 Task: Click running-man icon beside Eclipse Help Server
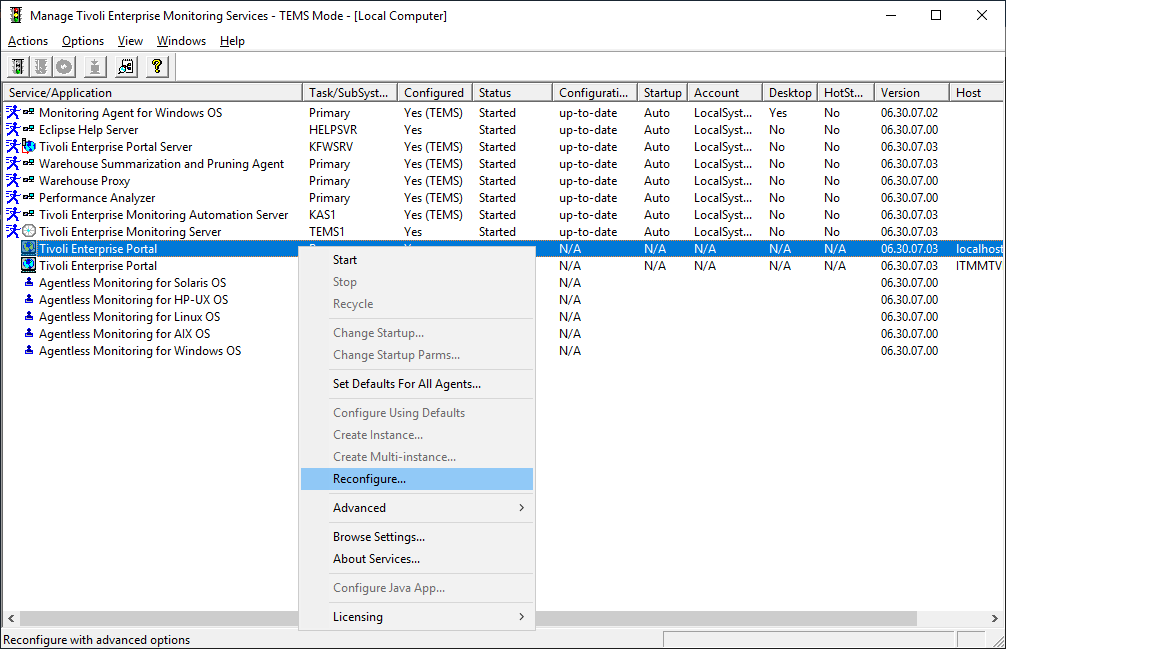(x=12, y=129)
